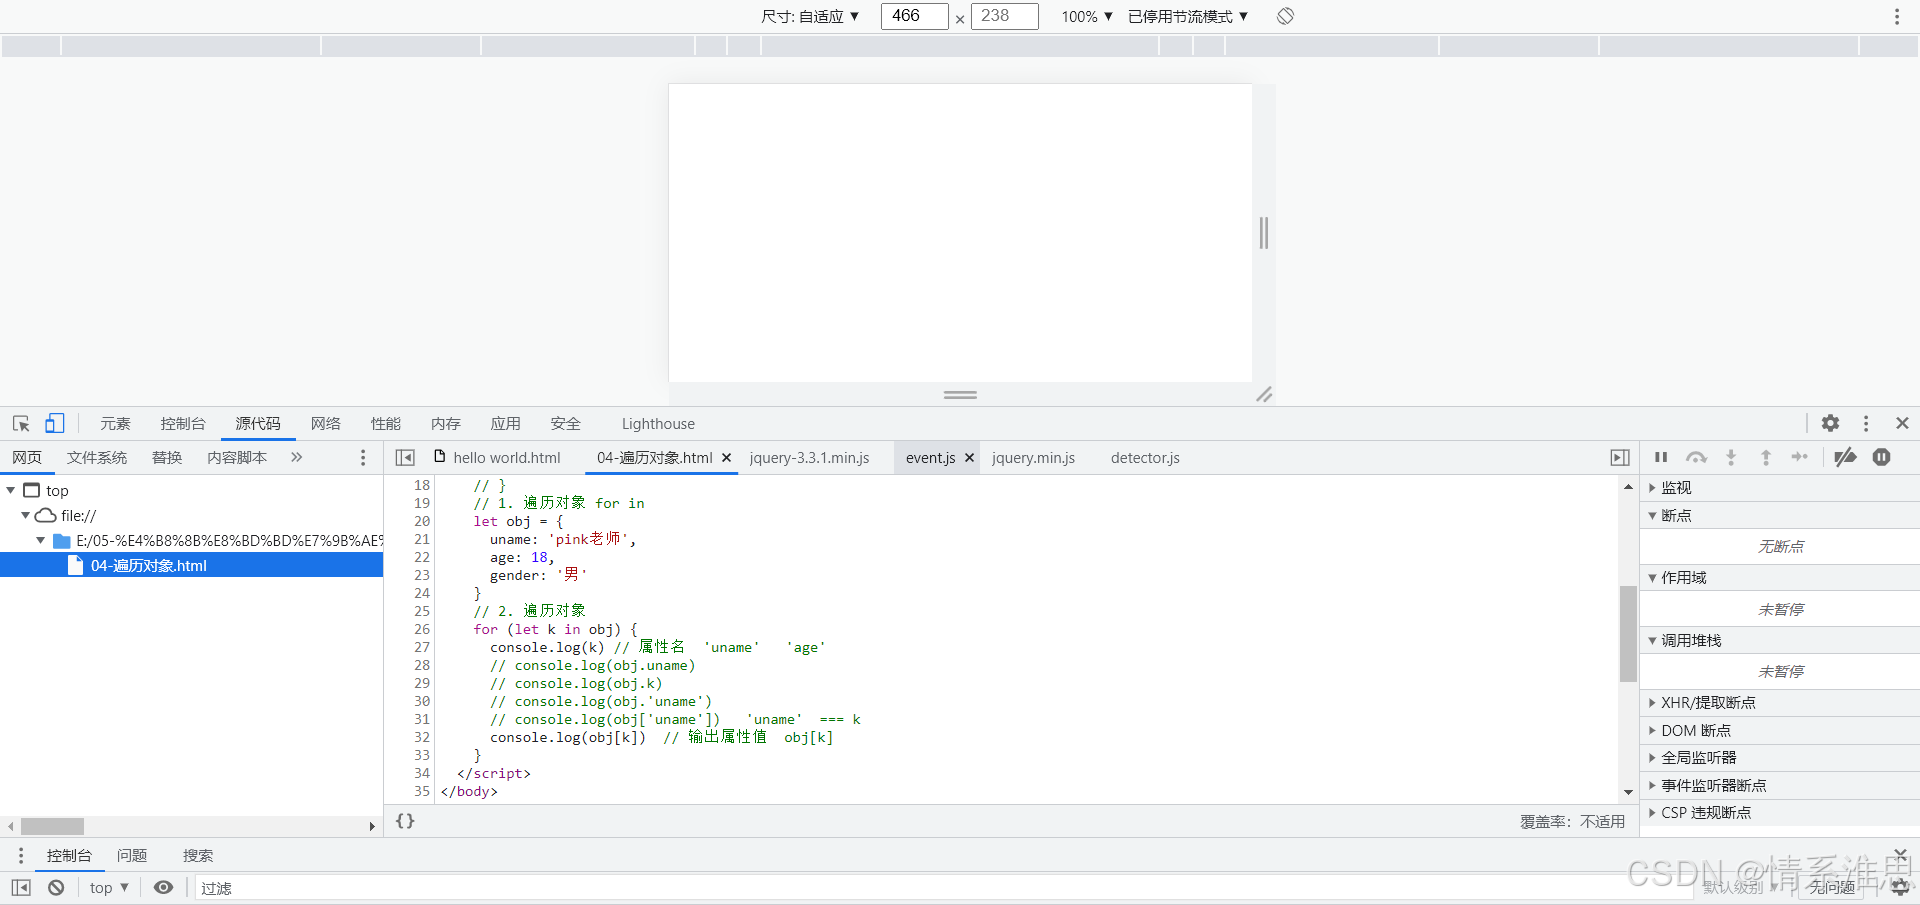This screenshot has width=1920, height=905.
Task: Open console drawer three-dot menu
Action: coord(21,855)
